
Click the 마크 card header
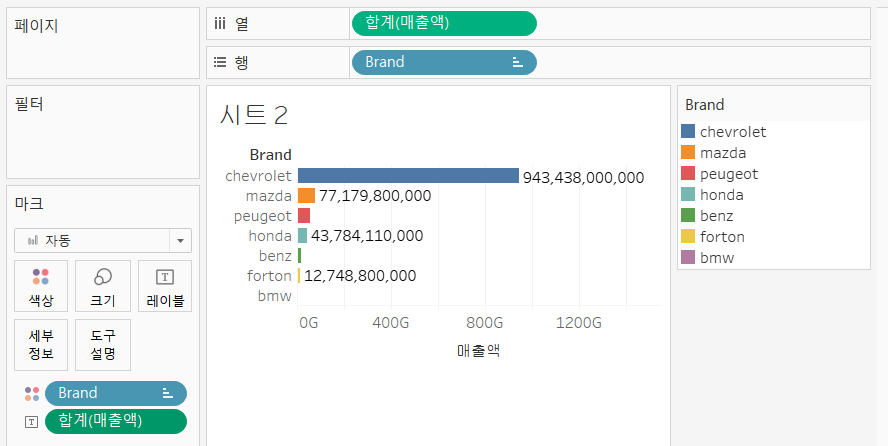click(29, 203)
